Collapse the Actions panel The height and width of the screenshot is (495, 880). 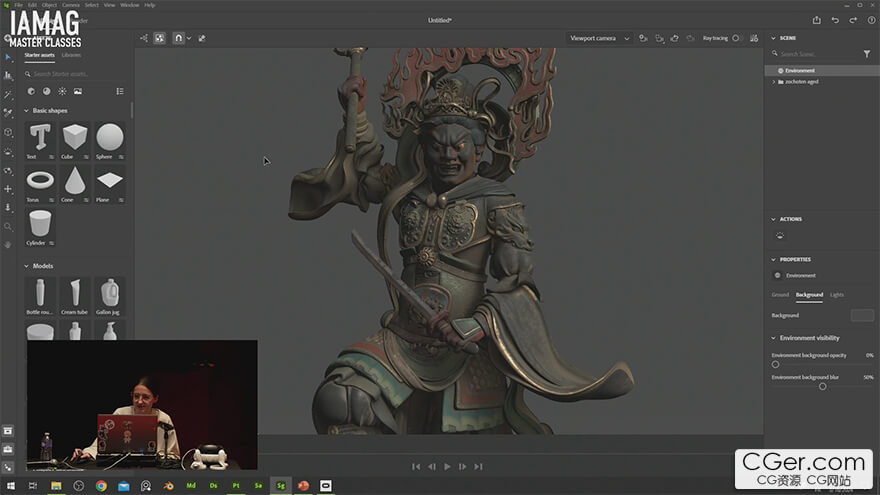(x=773, y=219)
